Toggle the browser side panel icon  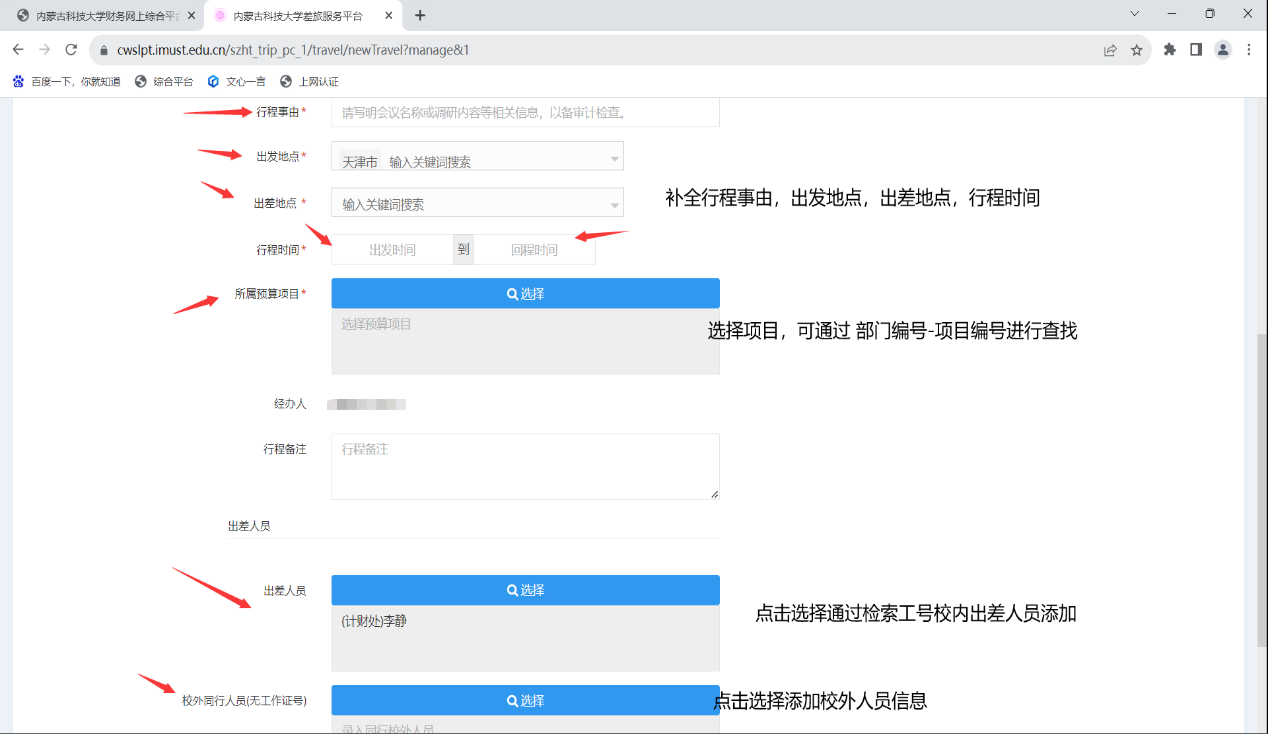pos(1195,50)
